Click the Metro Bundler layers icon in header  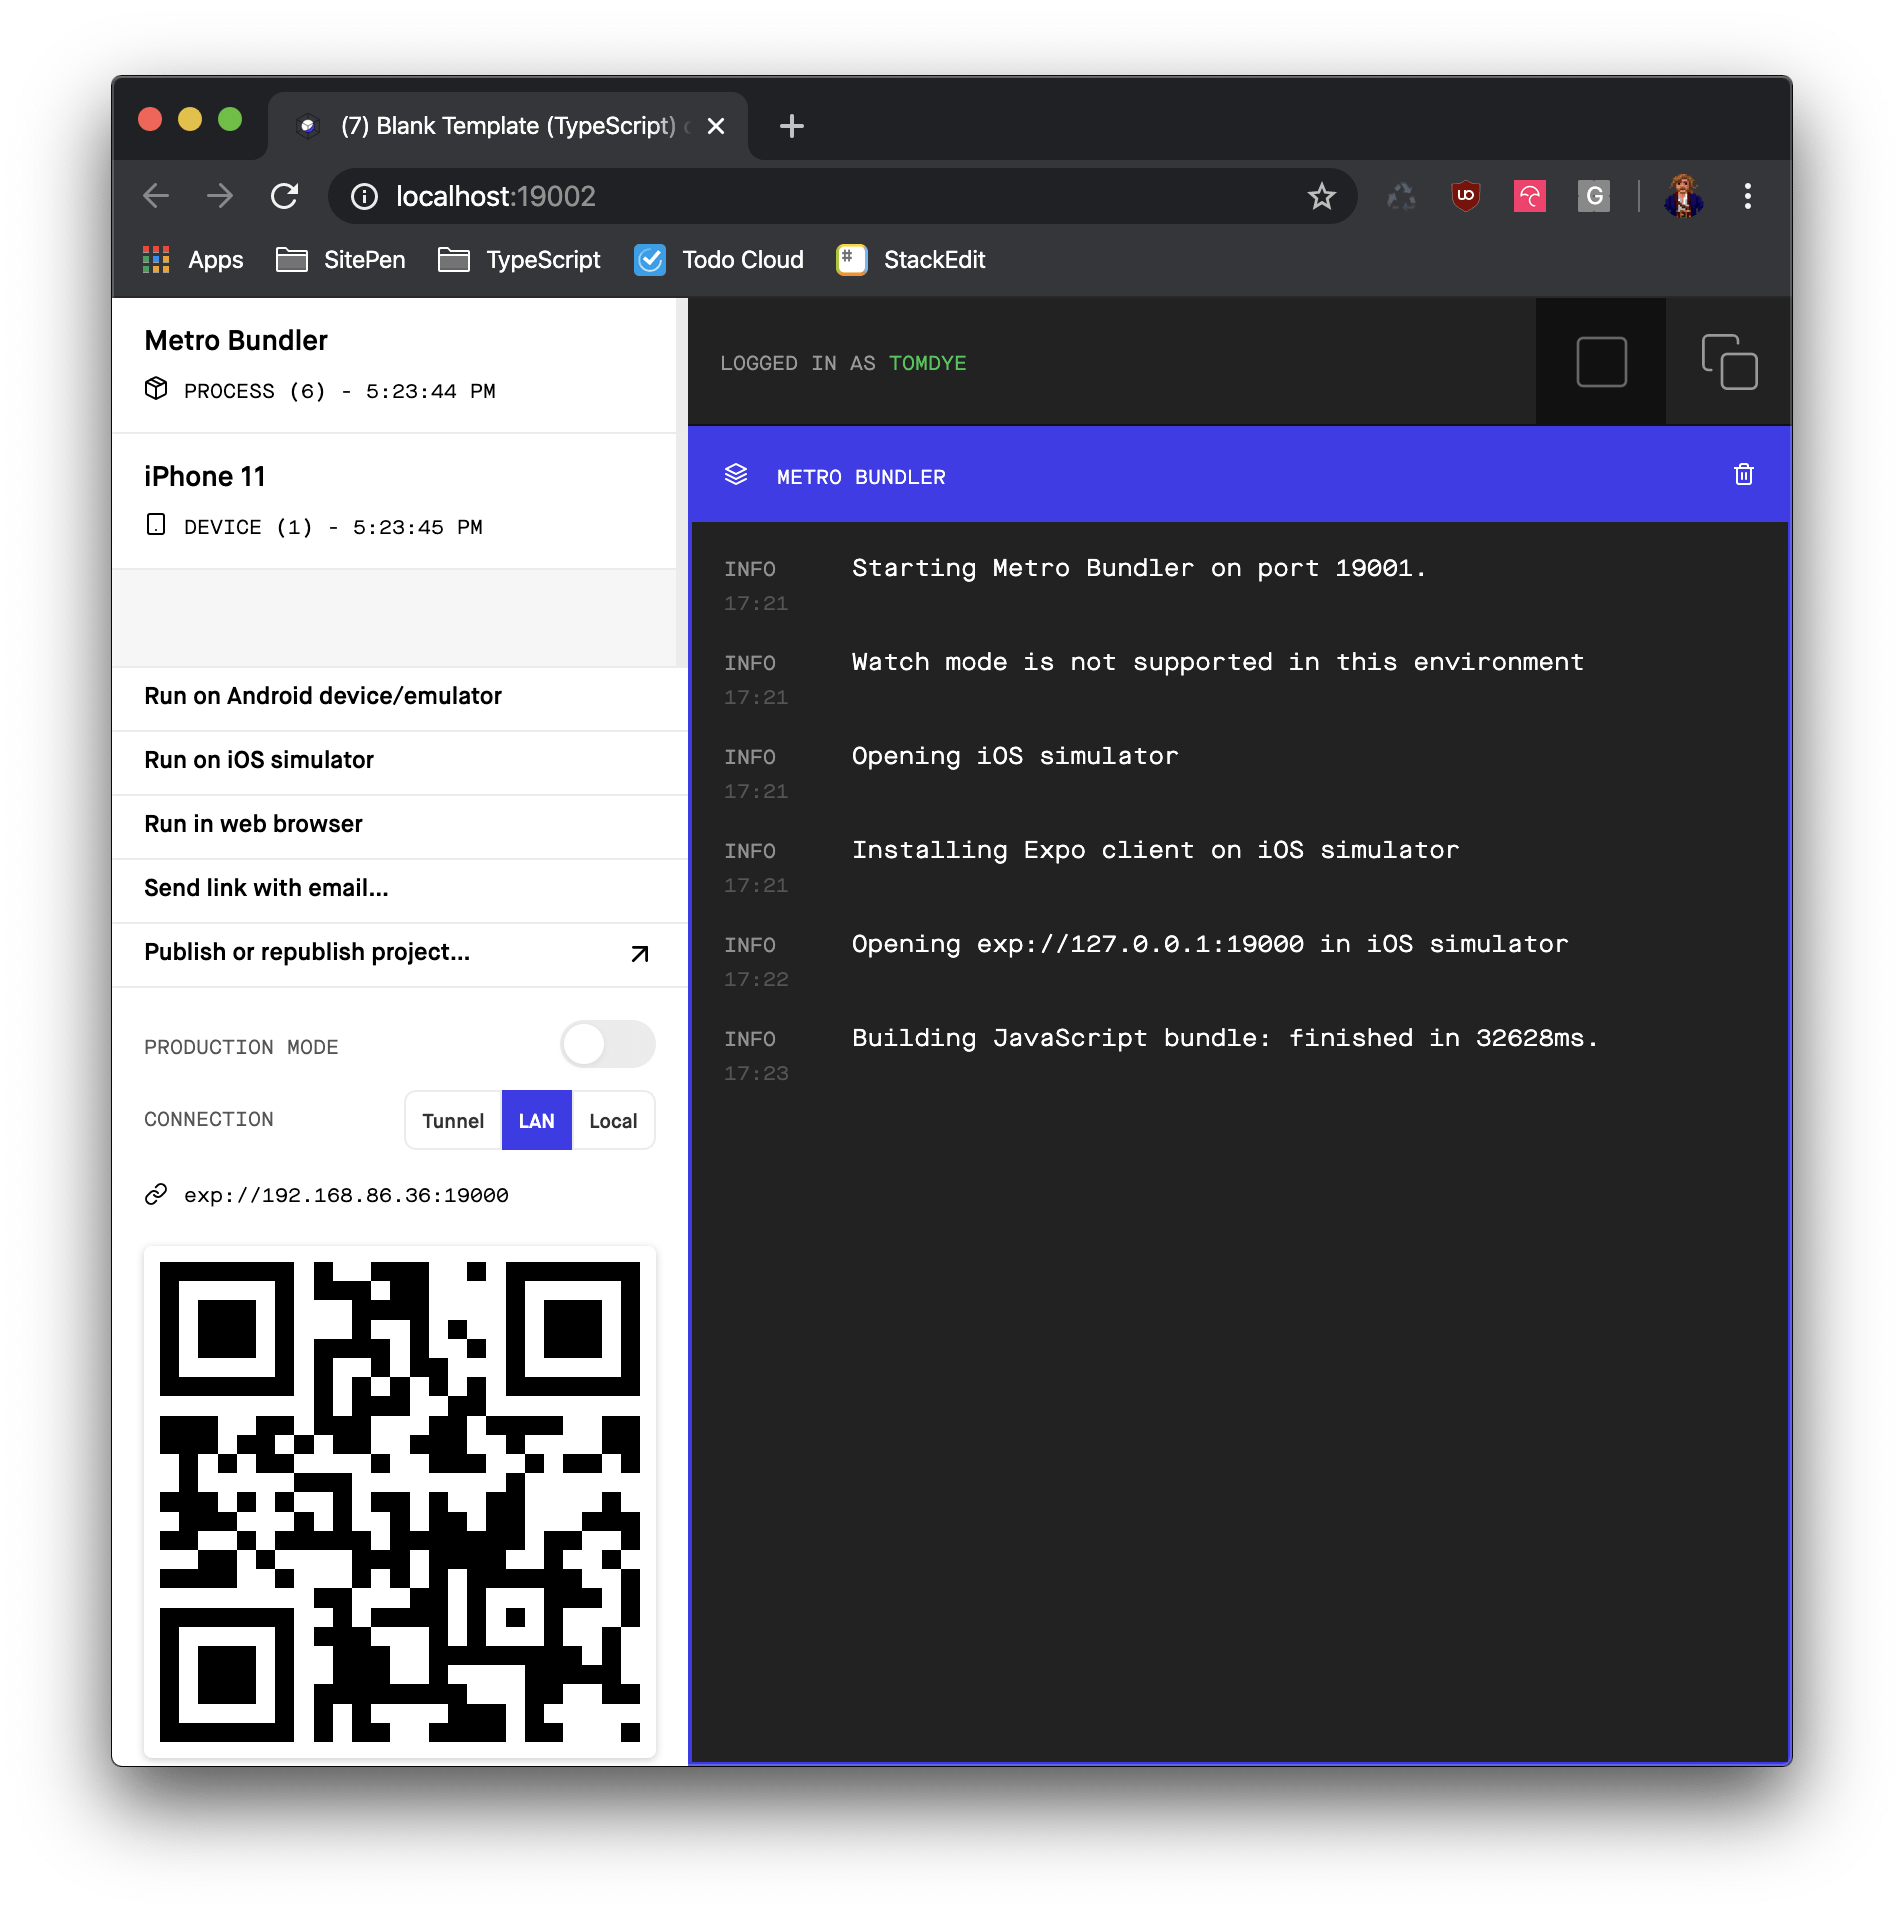(x=736, y=475)
